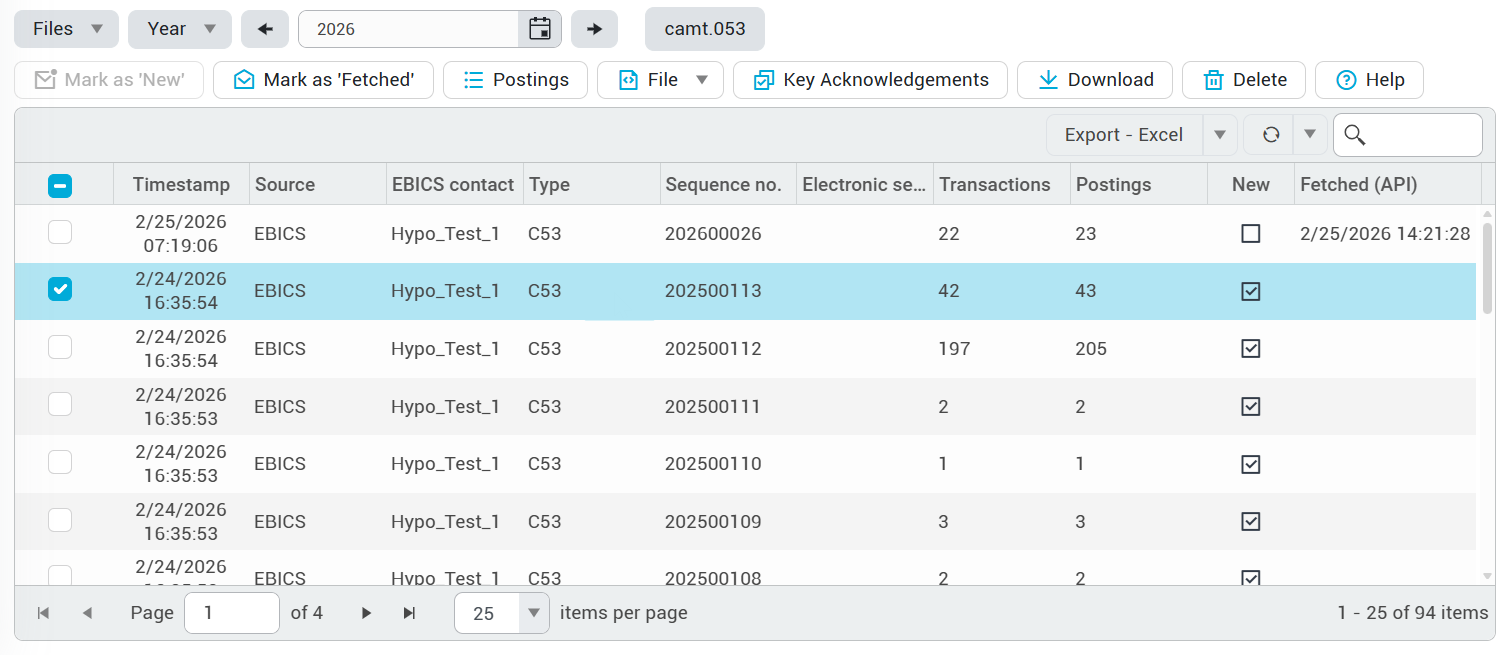Uncheck the row with sequence no. 202500113
The height and width of the screenshot is (655, 1511).
[x=61, y=290]
